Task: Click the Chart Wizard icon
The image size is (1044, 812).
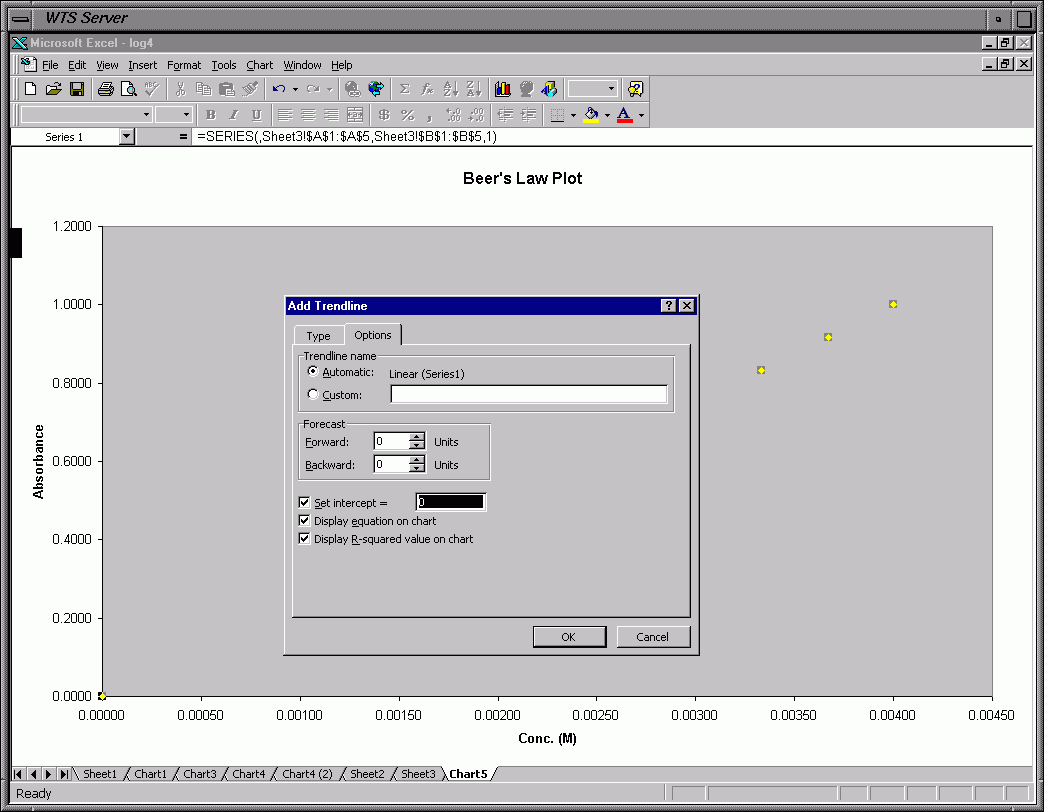Action: (x=503, y=89)
